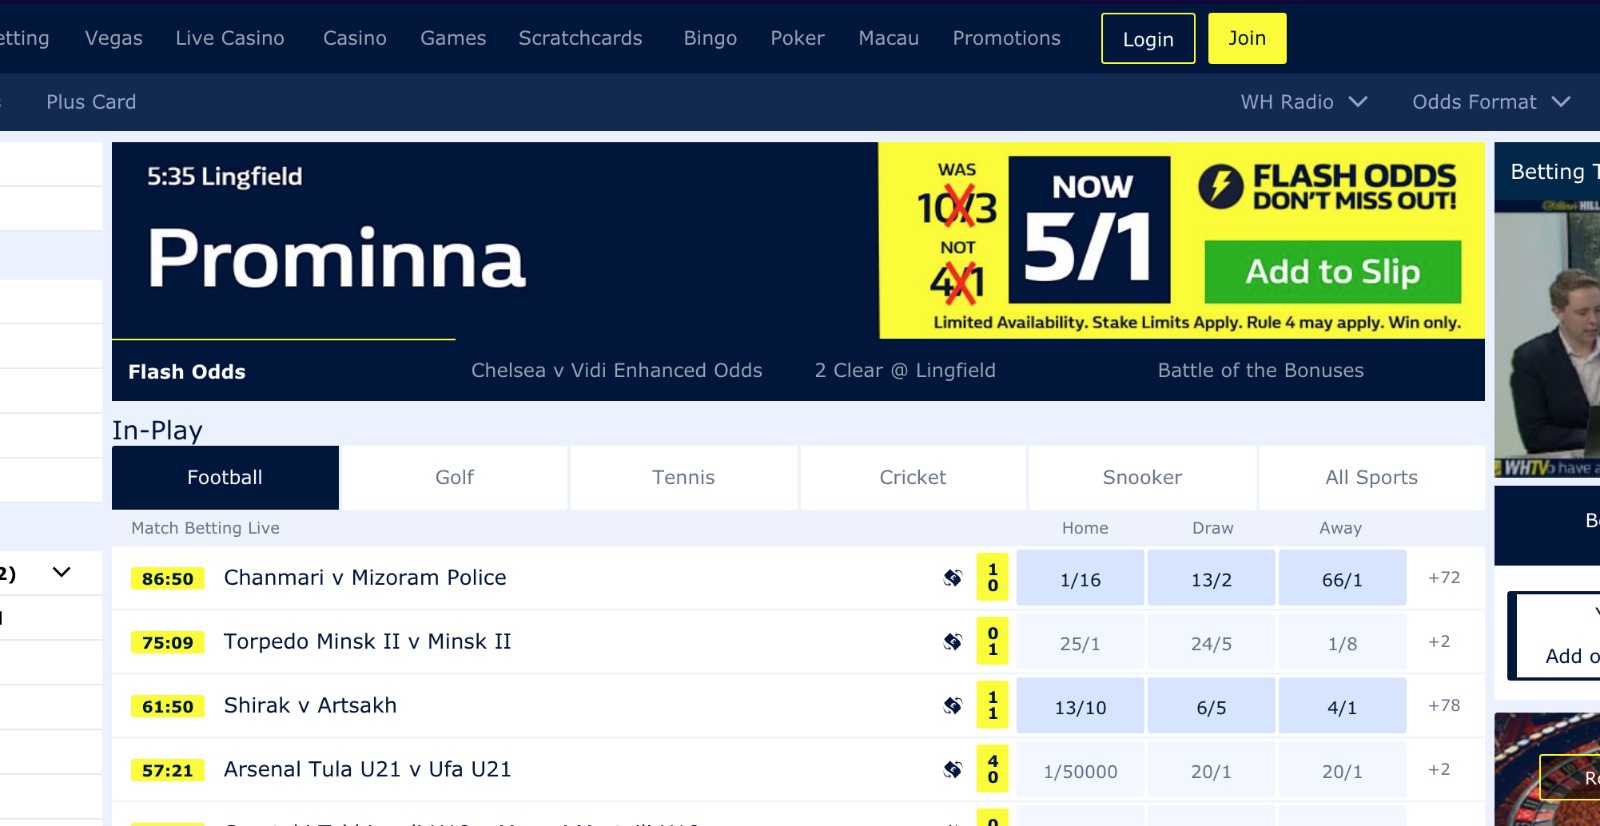The width and height of the screenshot is (1600, 826).
Task: Switch to the Tennis in-play tab
Action: [684, 478]
